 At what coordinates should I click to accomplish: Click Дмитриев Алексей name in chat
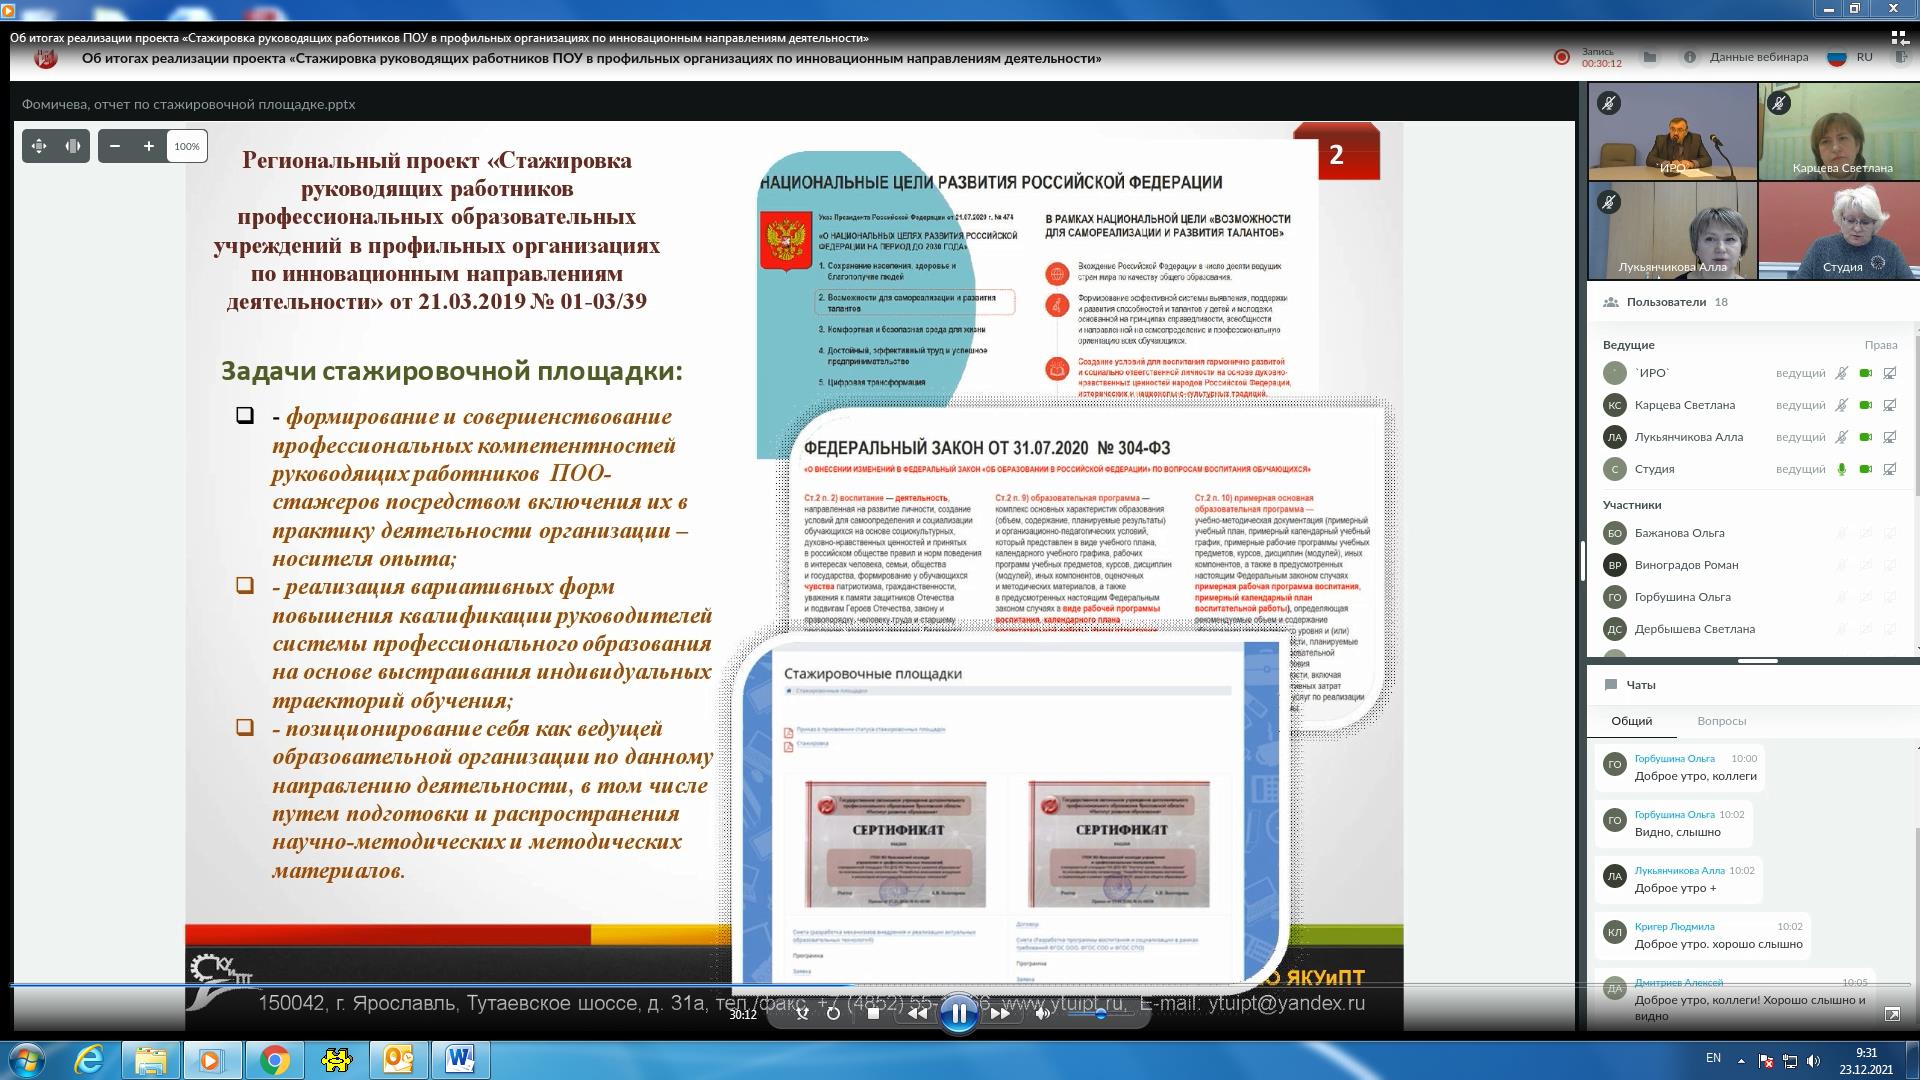click(x=1678, y=983)
